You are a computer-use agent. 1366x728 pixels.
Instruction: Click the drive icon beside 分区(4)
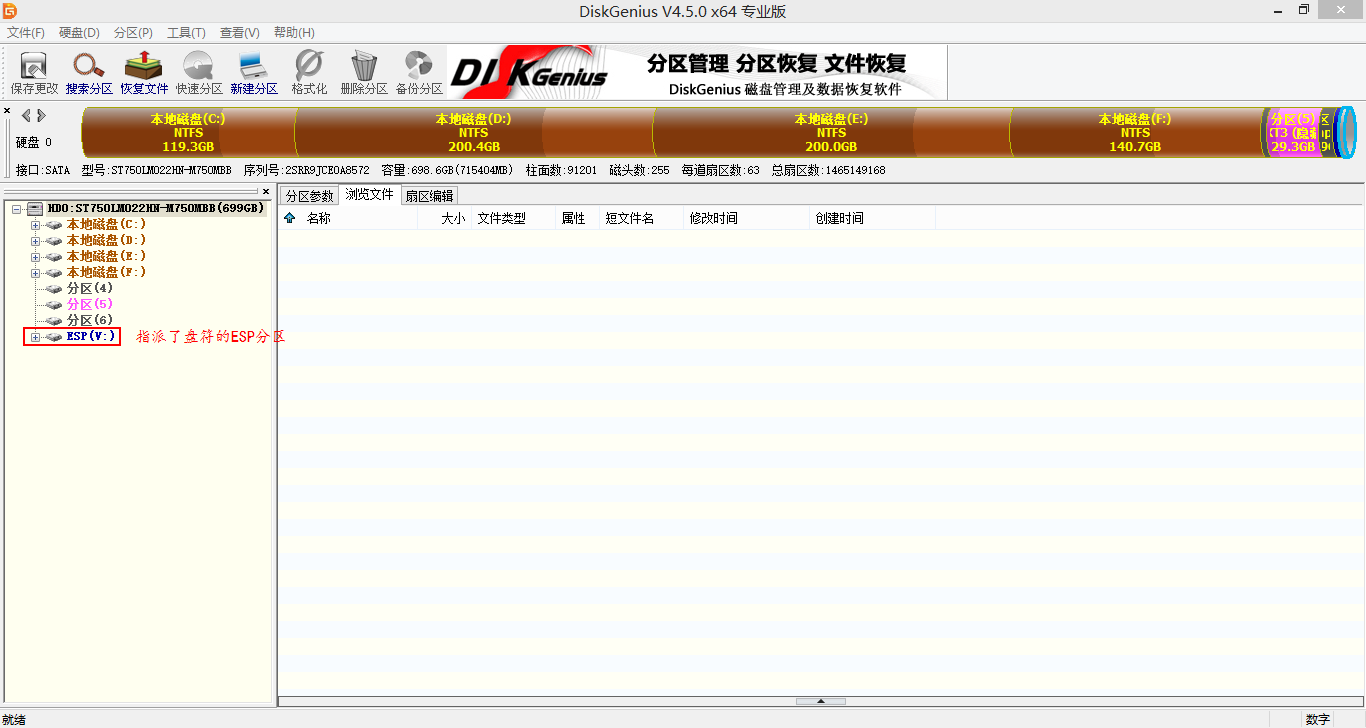tap(54, 289)
